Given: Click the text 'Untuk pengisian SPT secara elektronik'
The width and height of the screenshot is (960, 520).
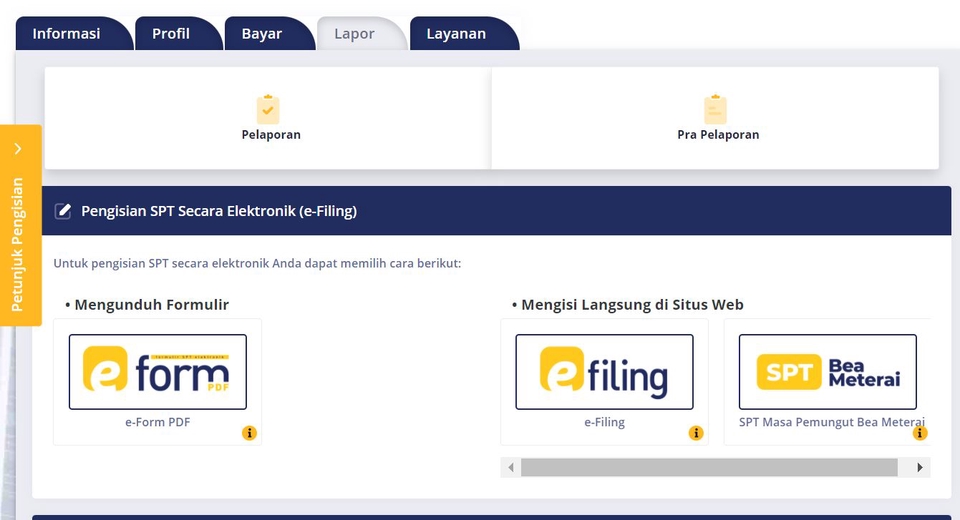Looking at the screenshot, I should [162, 263].
